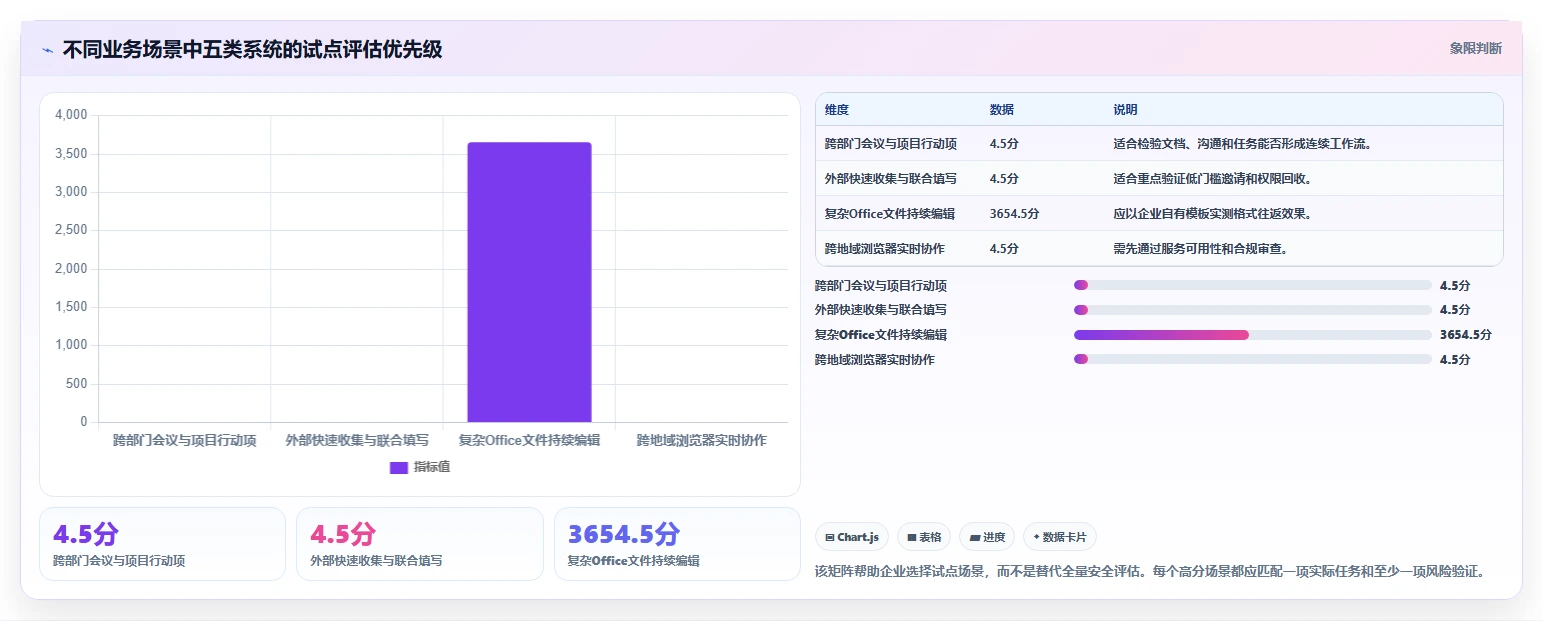The image size is (1543, 621).
Task: Click chart x-axis label 复杂Office文件持续编辑
Action: click(529, 441)
